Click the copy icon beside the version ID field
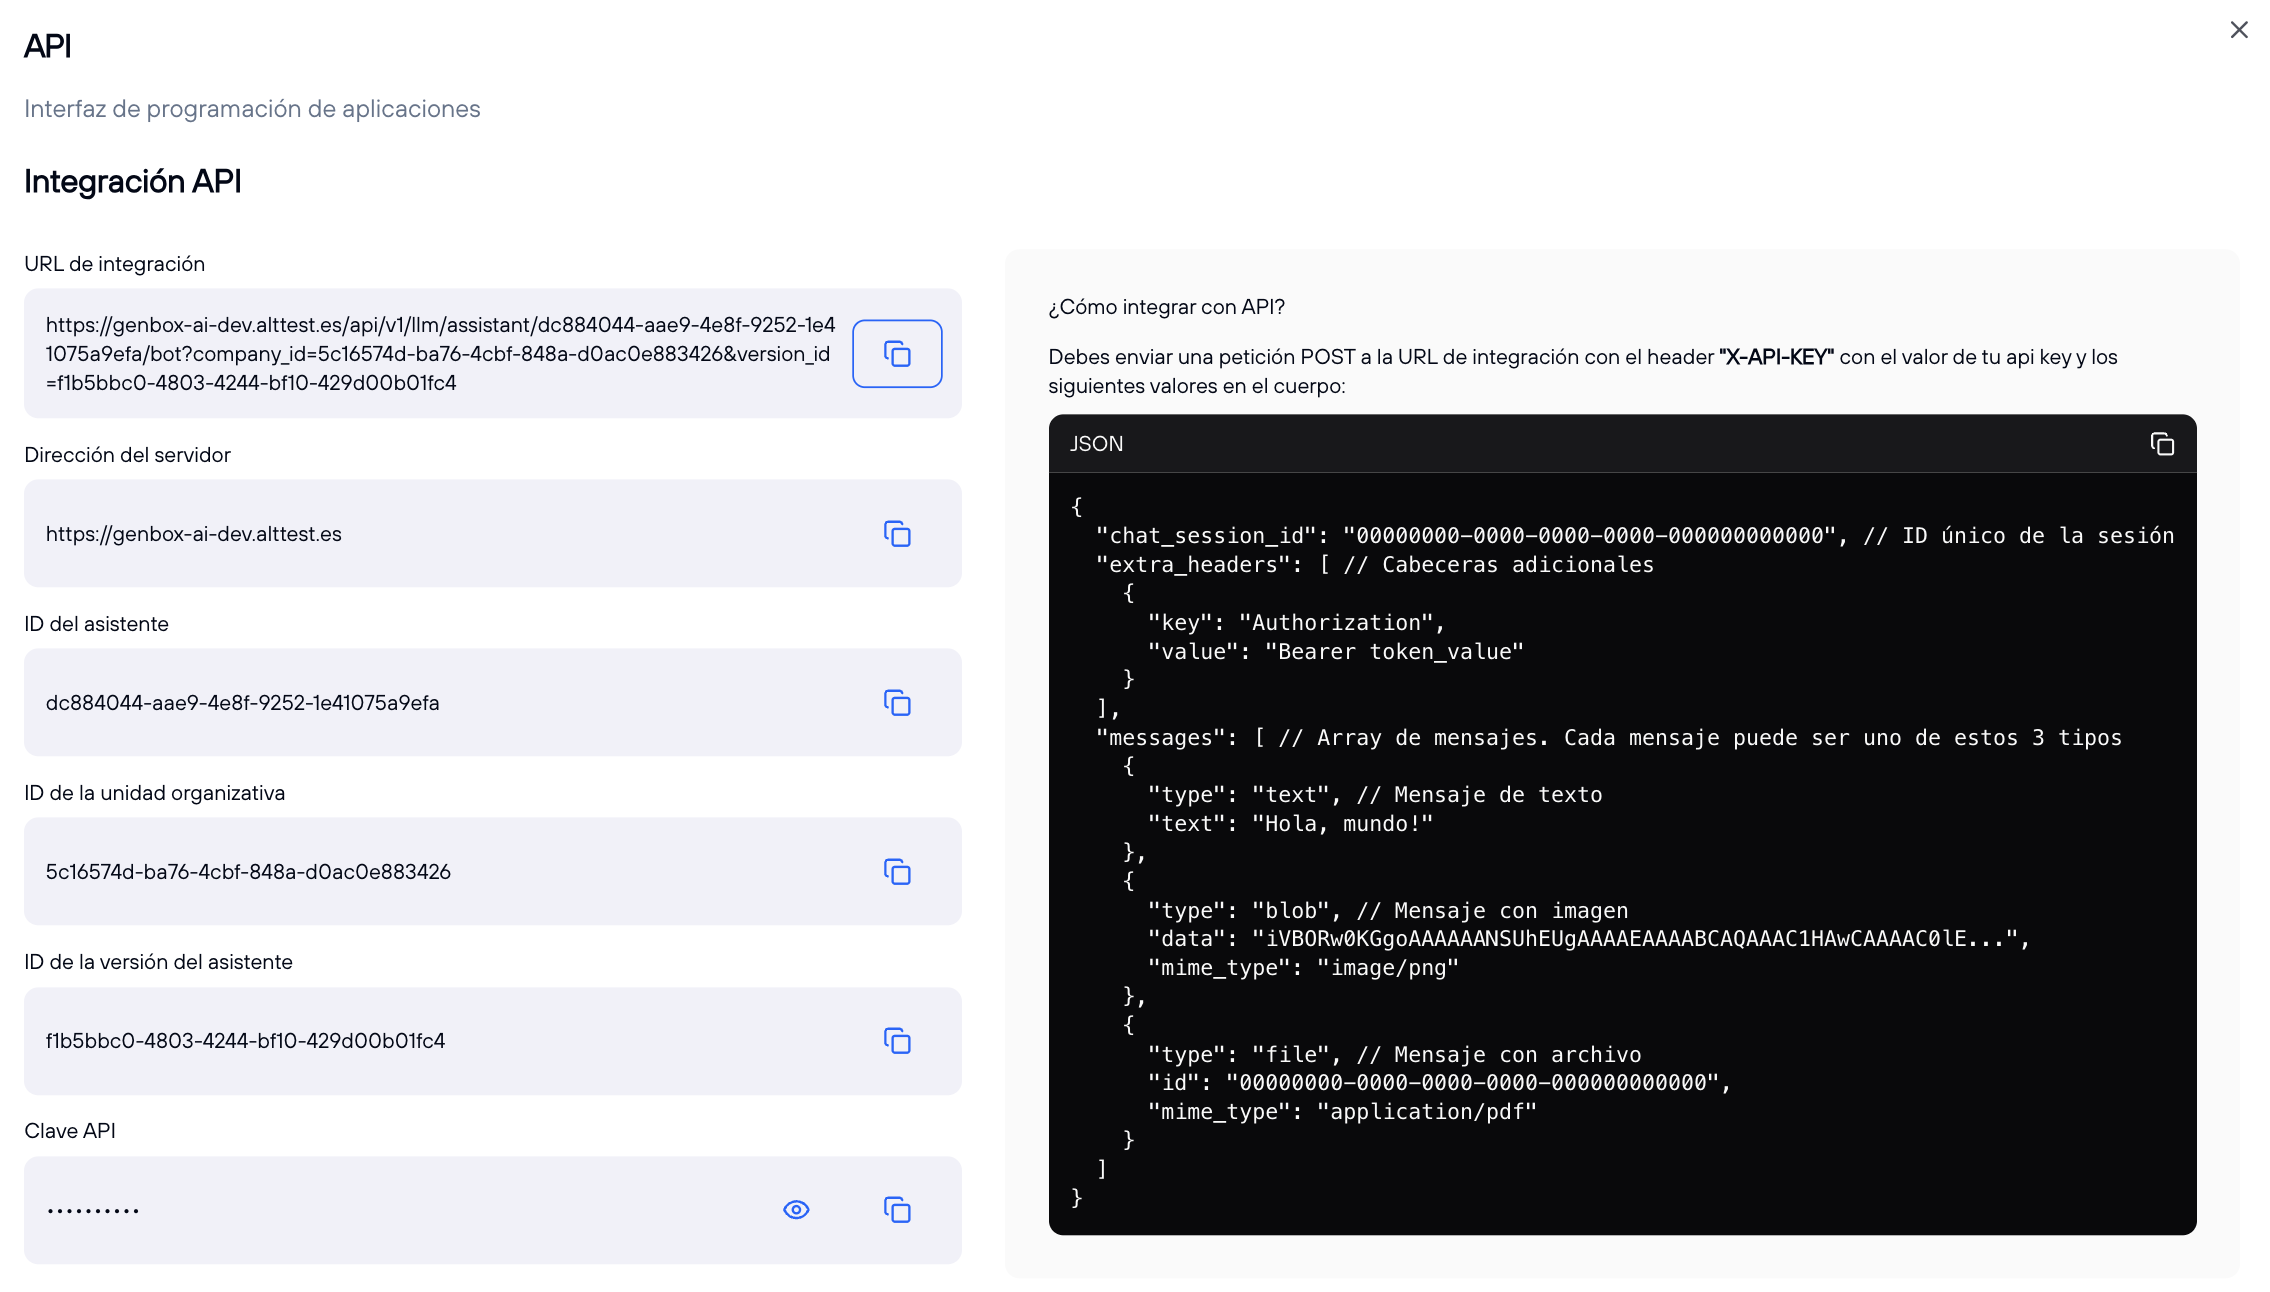 coord(896,1041)
